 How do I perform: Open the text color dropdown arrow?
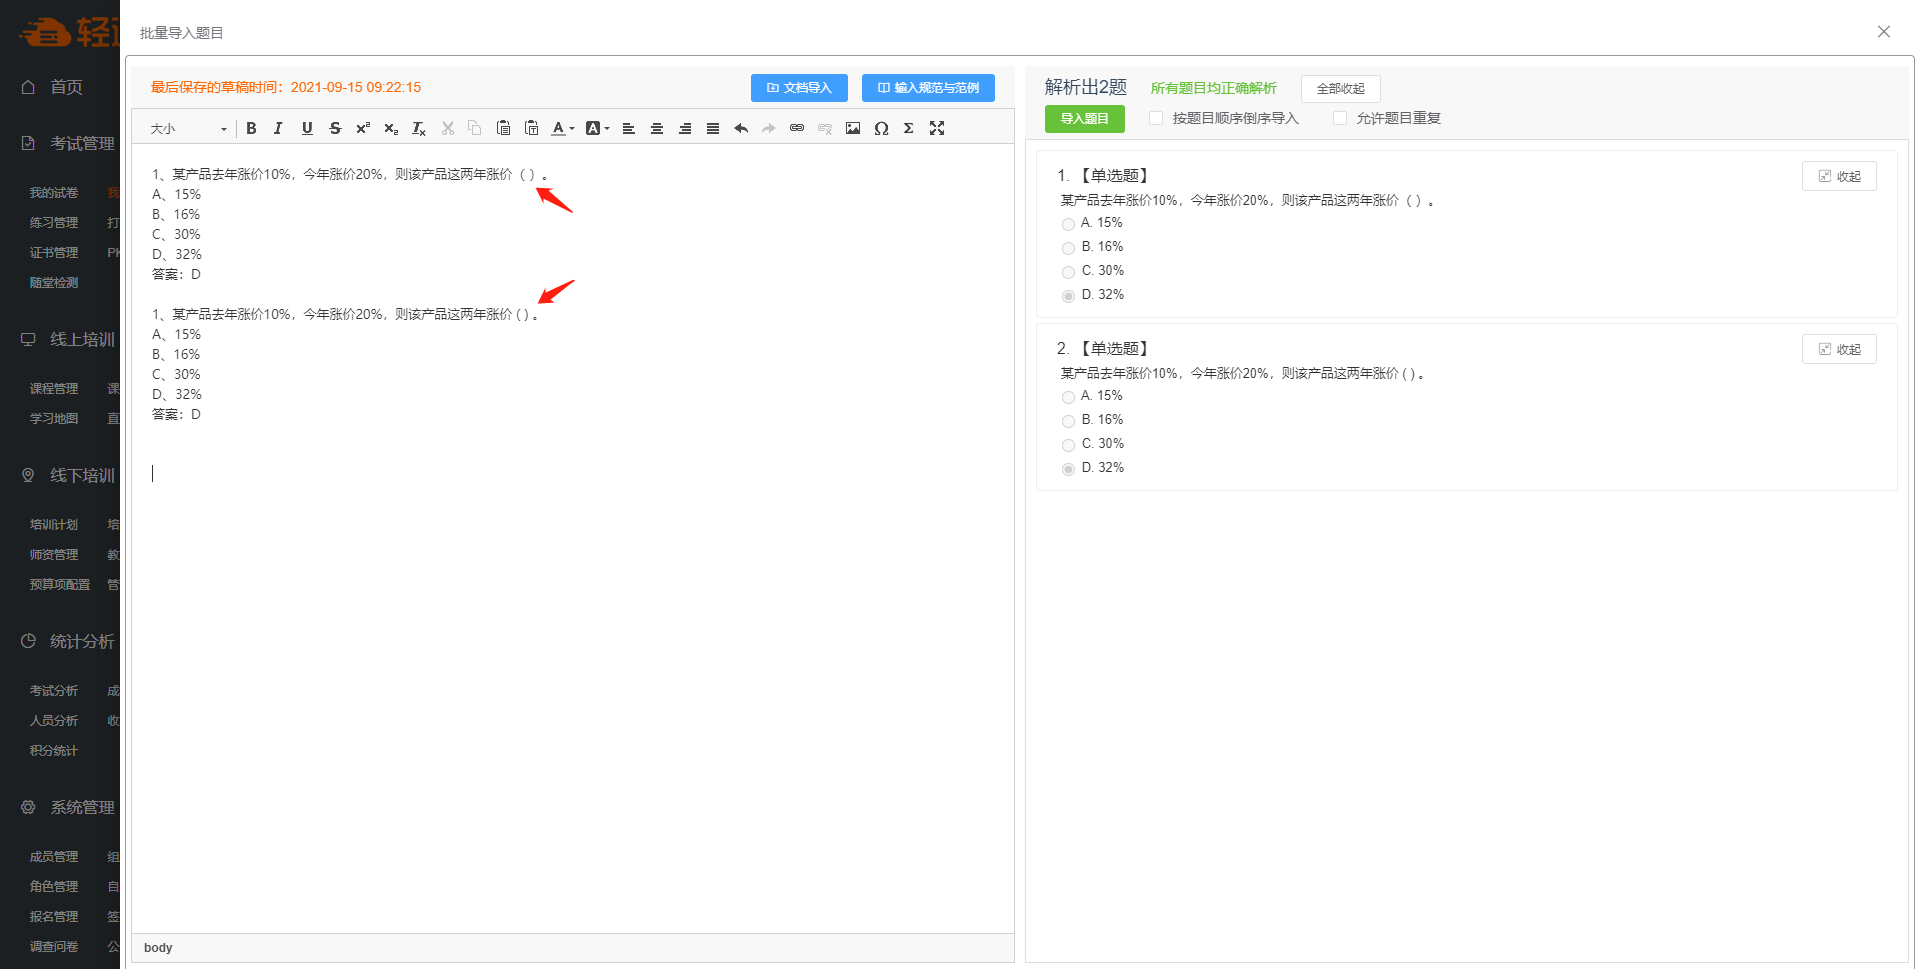(572, 129)
